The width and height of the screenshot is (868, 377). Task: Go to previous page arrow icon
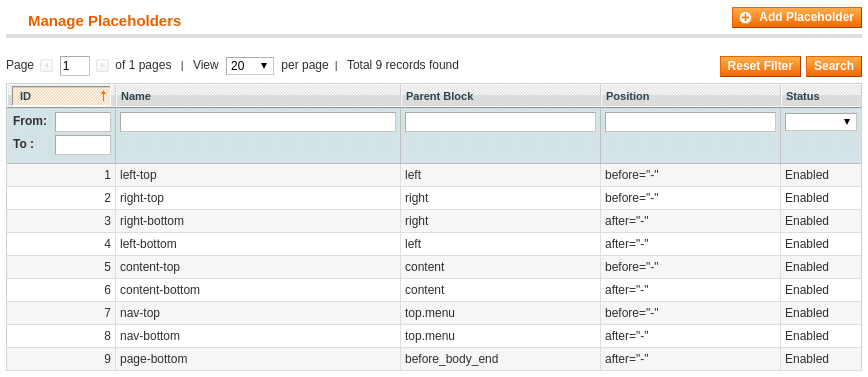[46, 66]
